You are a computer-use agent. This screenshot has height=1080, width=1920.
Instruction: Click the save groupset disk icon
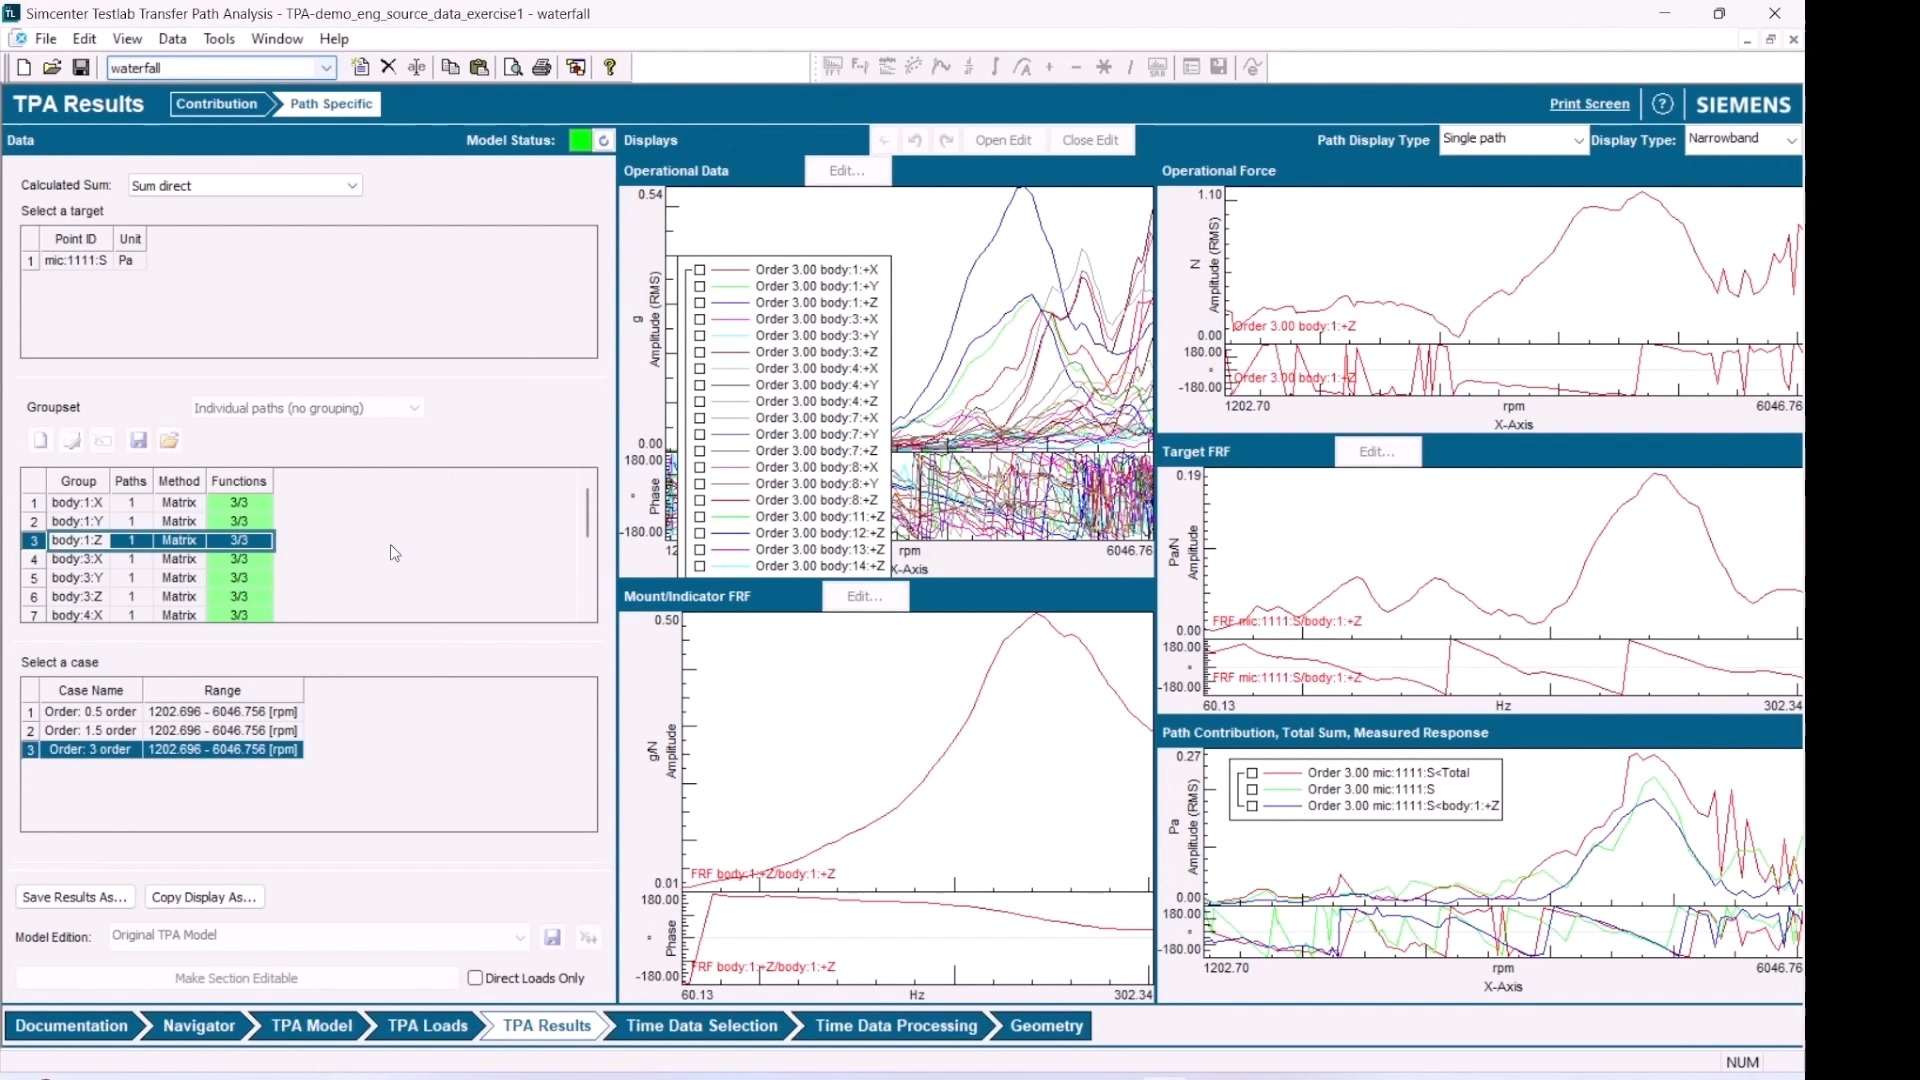[139, 441]
